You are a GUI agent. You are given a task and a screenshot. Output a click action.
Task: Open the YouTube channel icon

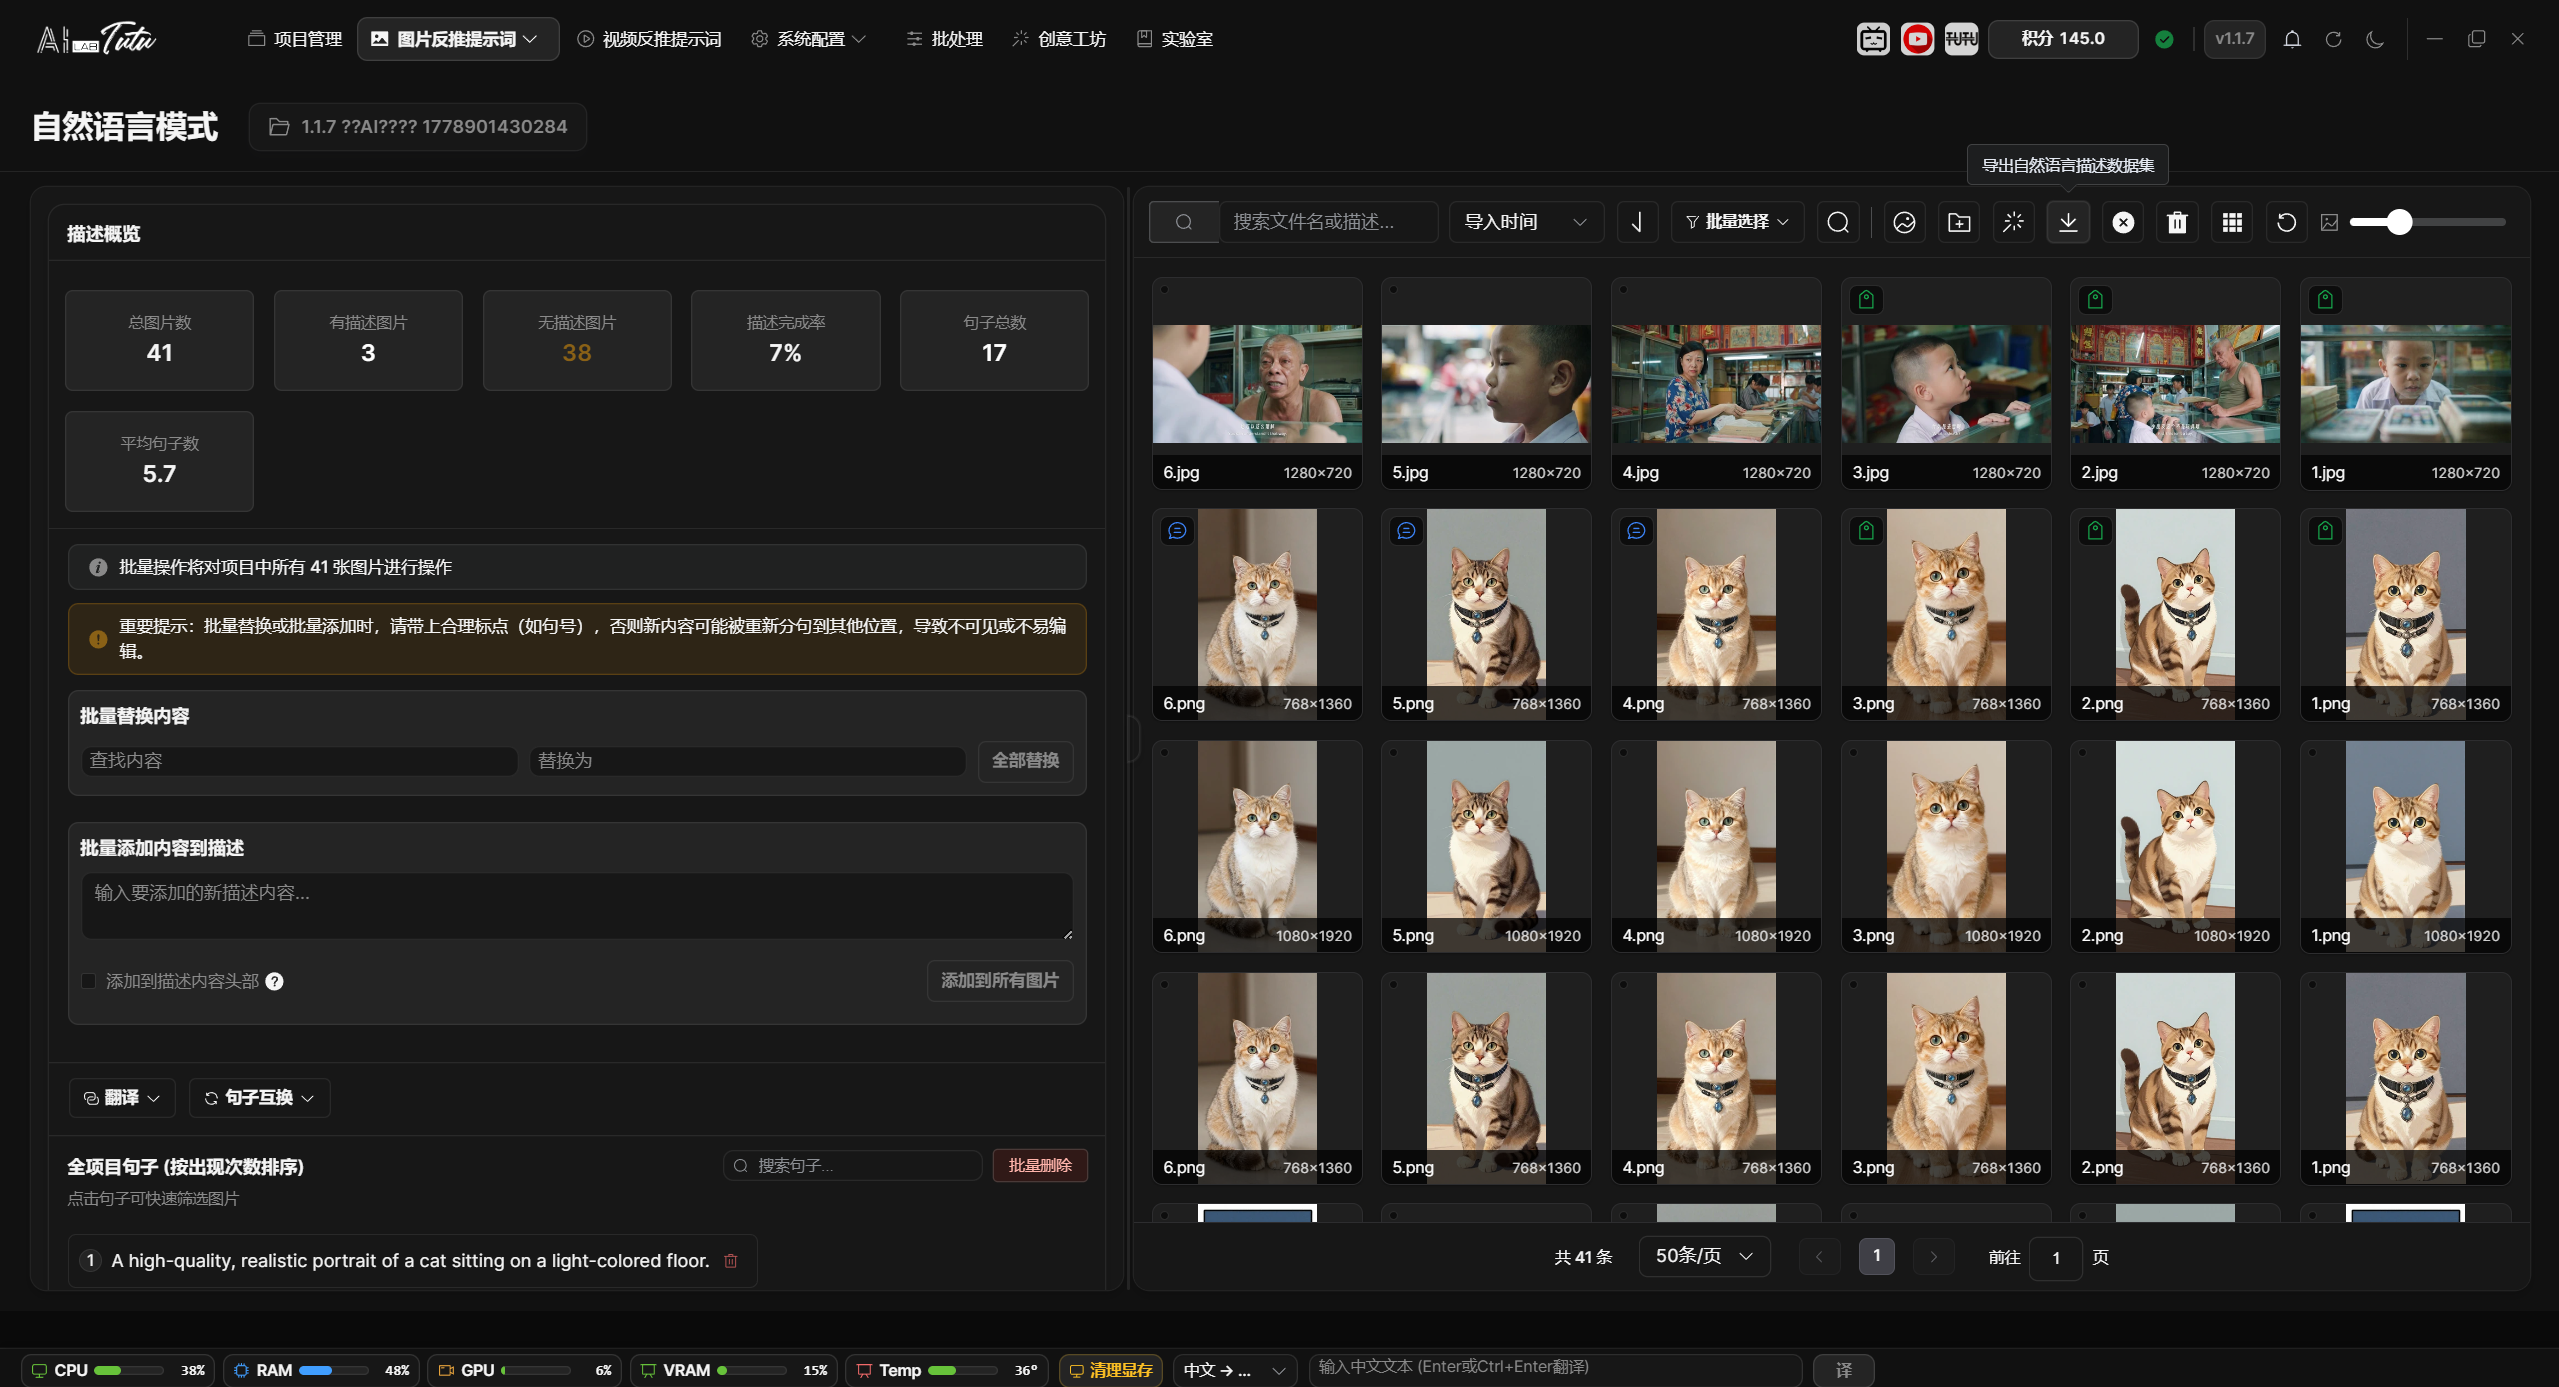(1916, 39)
